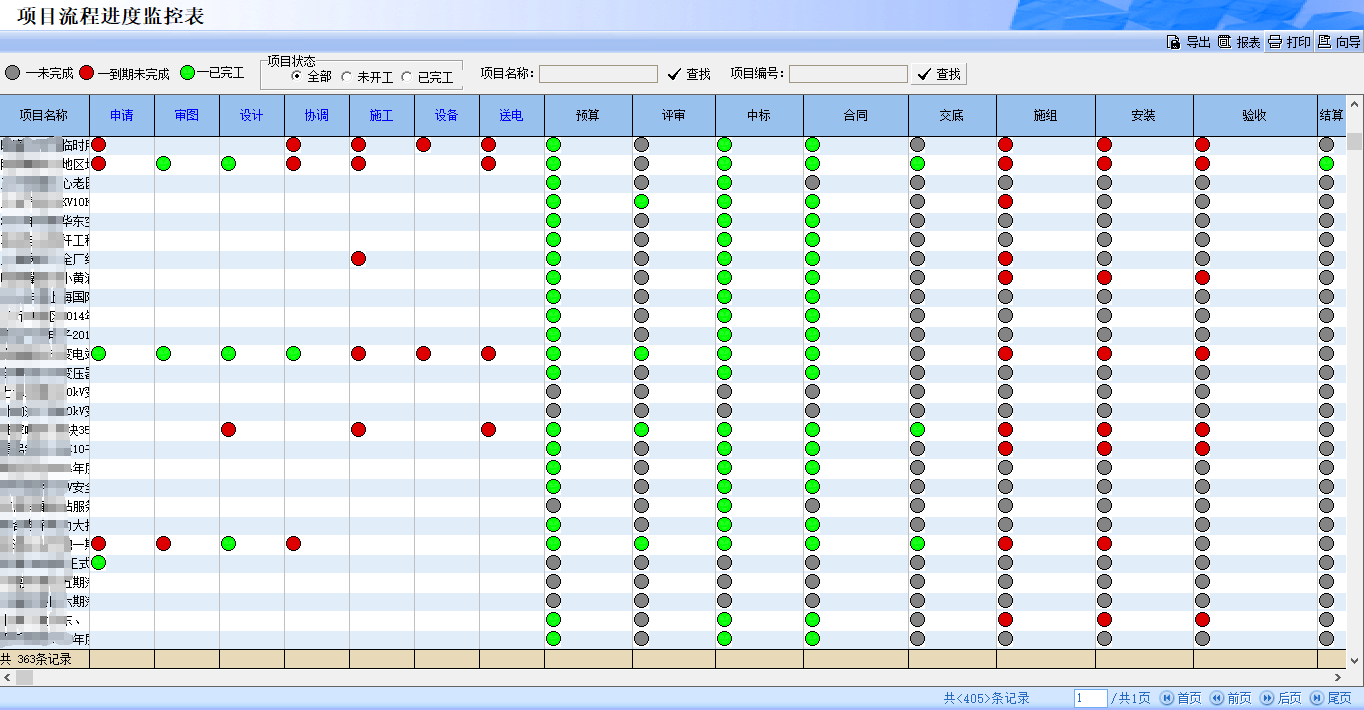
Task: Click 查找 next to project name field
Action: point(689,74)
